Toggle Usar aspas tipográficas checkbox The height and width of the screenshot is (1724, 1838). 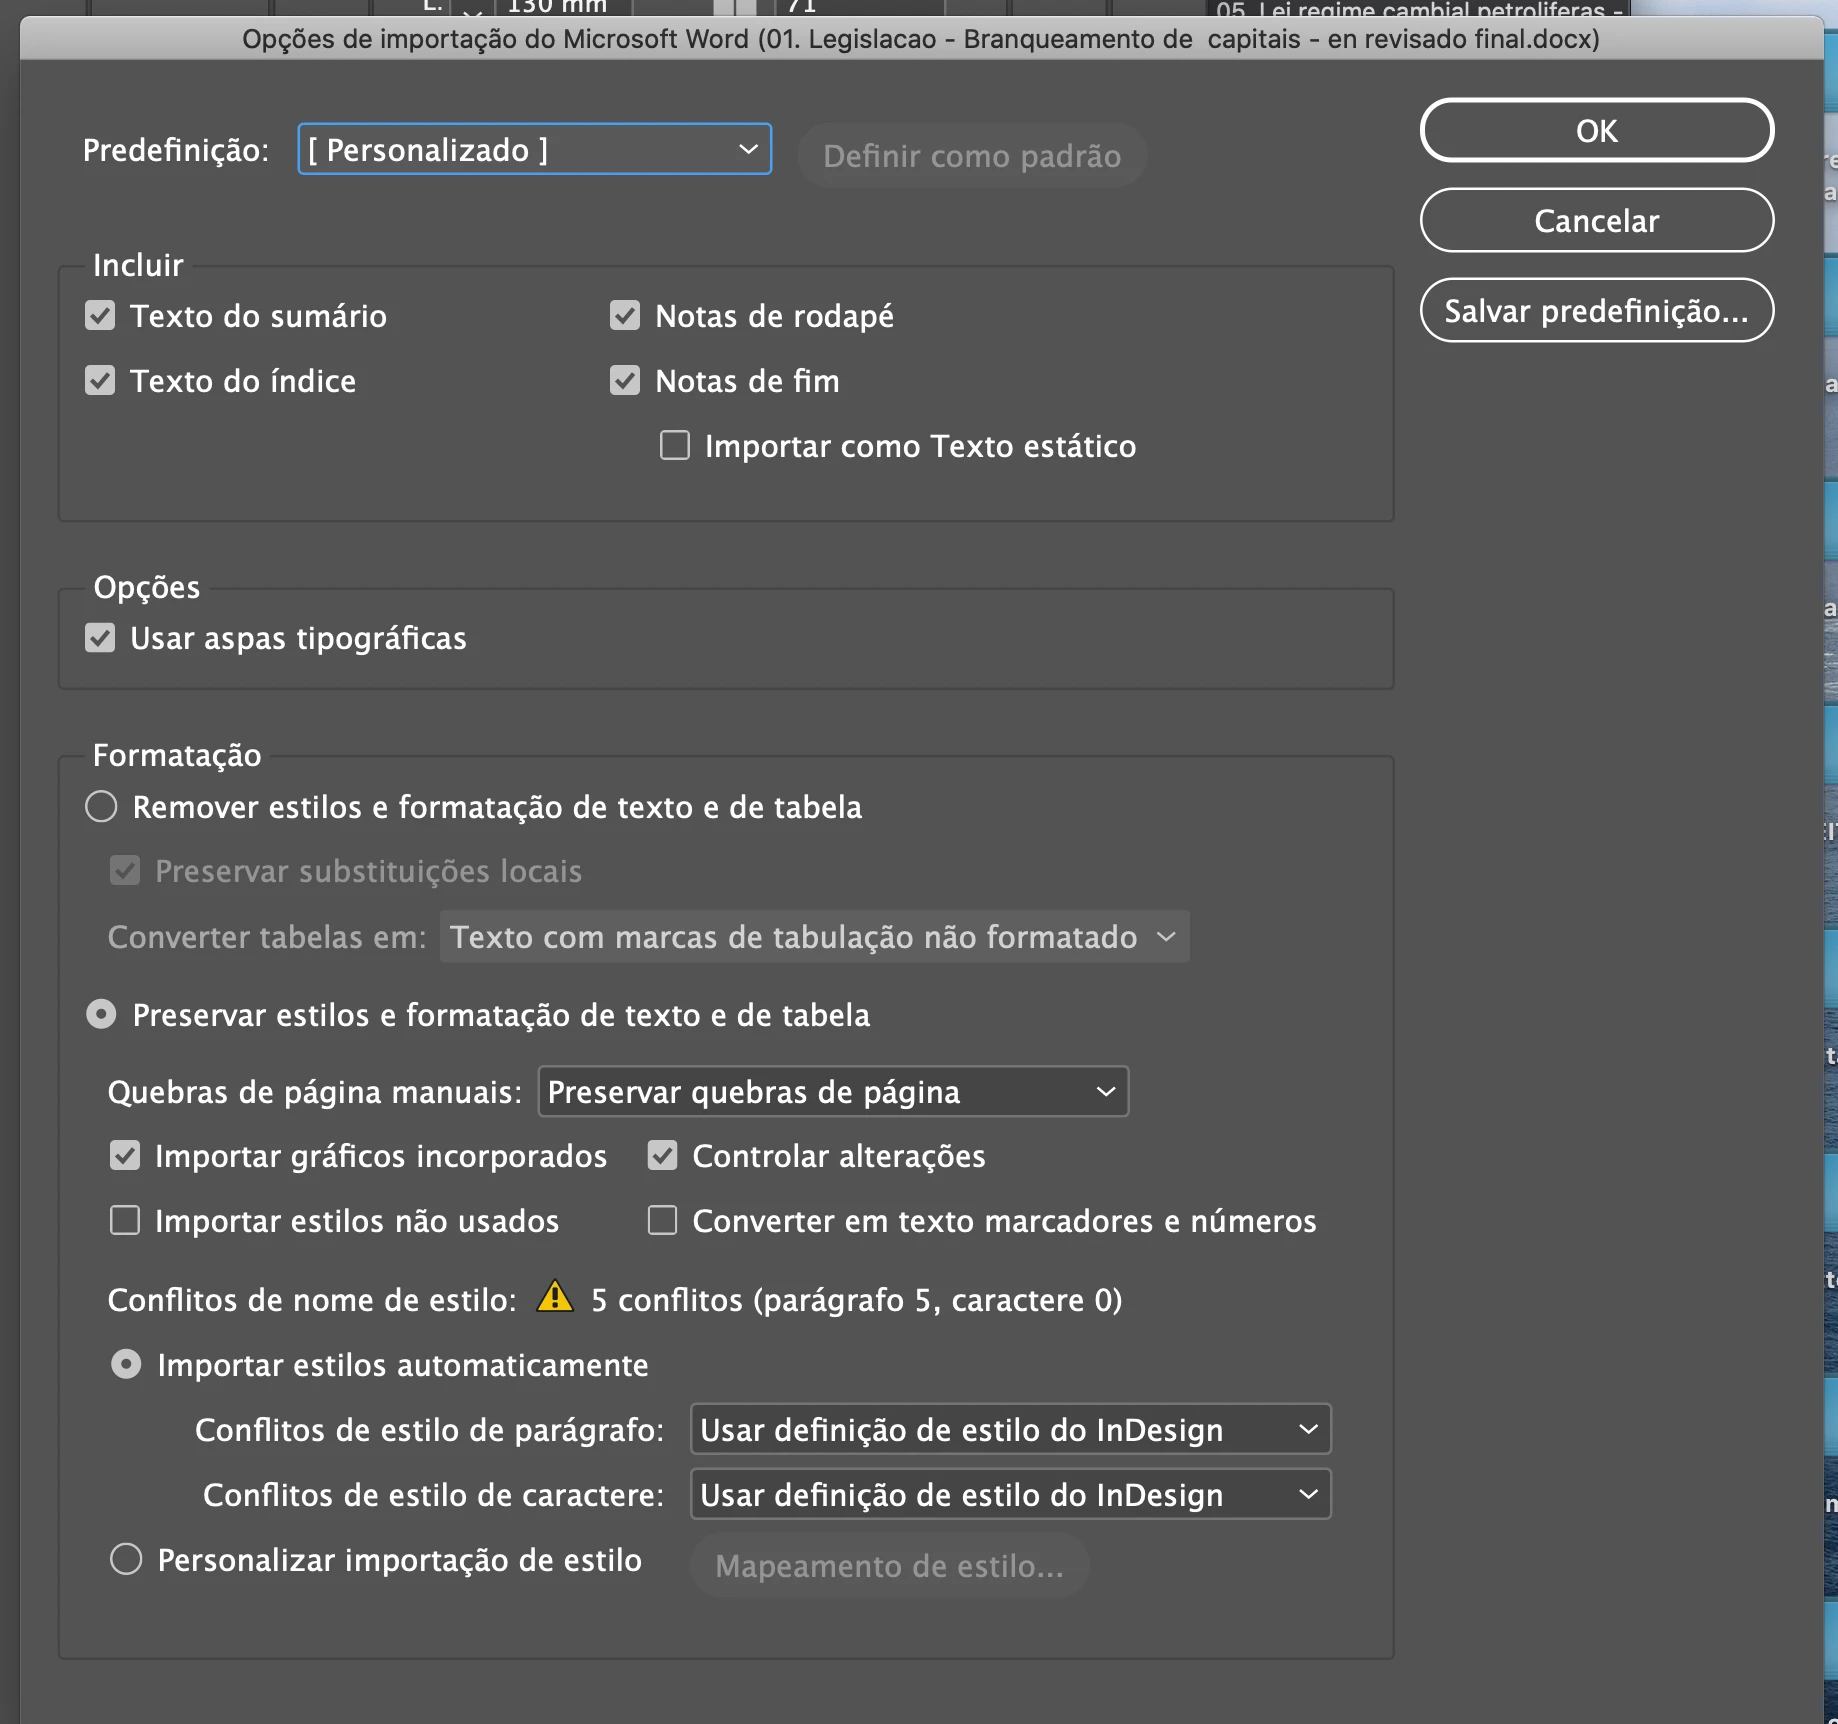[x=100, y=638]
